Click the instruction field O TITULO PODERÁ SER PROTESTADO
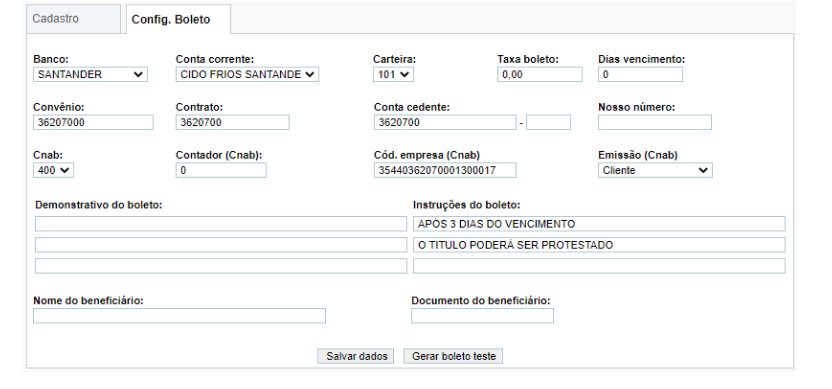This screenshot has height=389, width=832. point(599,245)
